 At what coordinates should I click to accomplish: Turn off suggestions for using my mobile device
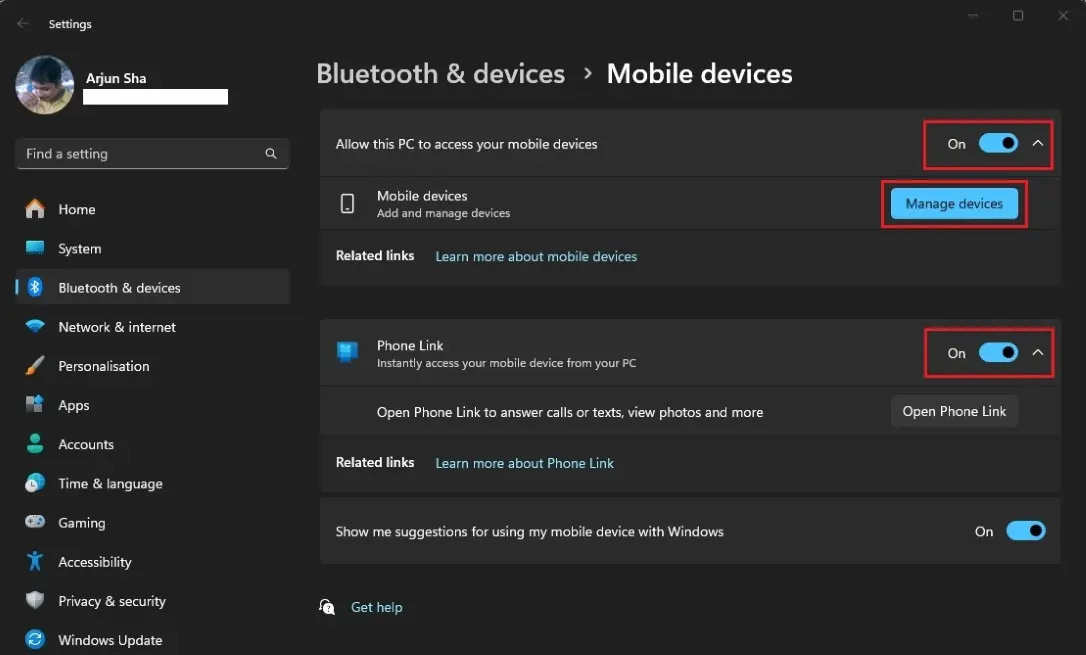(x=1026, y=530)
